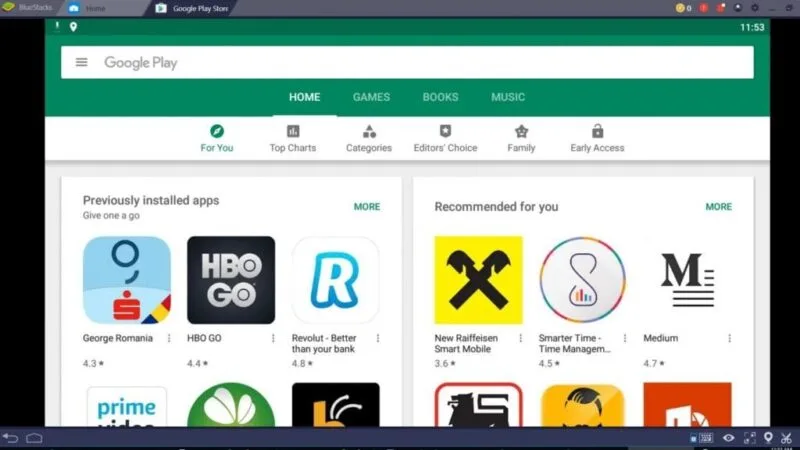
Task: Open BlueStacks gift rewards icon
Action: [x=720, y=8]
